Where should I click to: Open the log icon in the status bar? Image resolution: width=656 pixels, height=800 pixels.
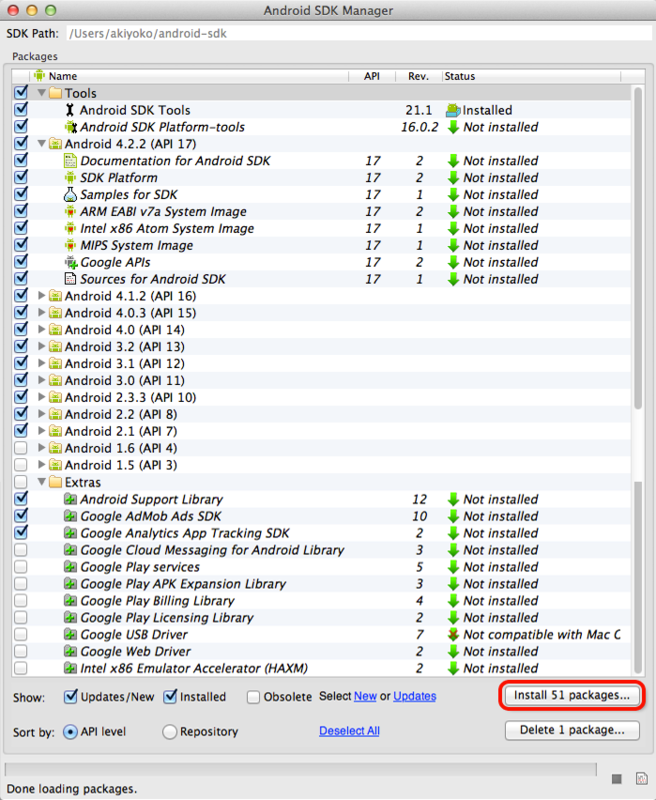tap(641, 779)
